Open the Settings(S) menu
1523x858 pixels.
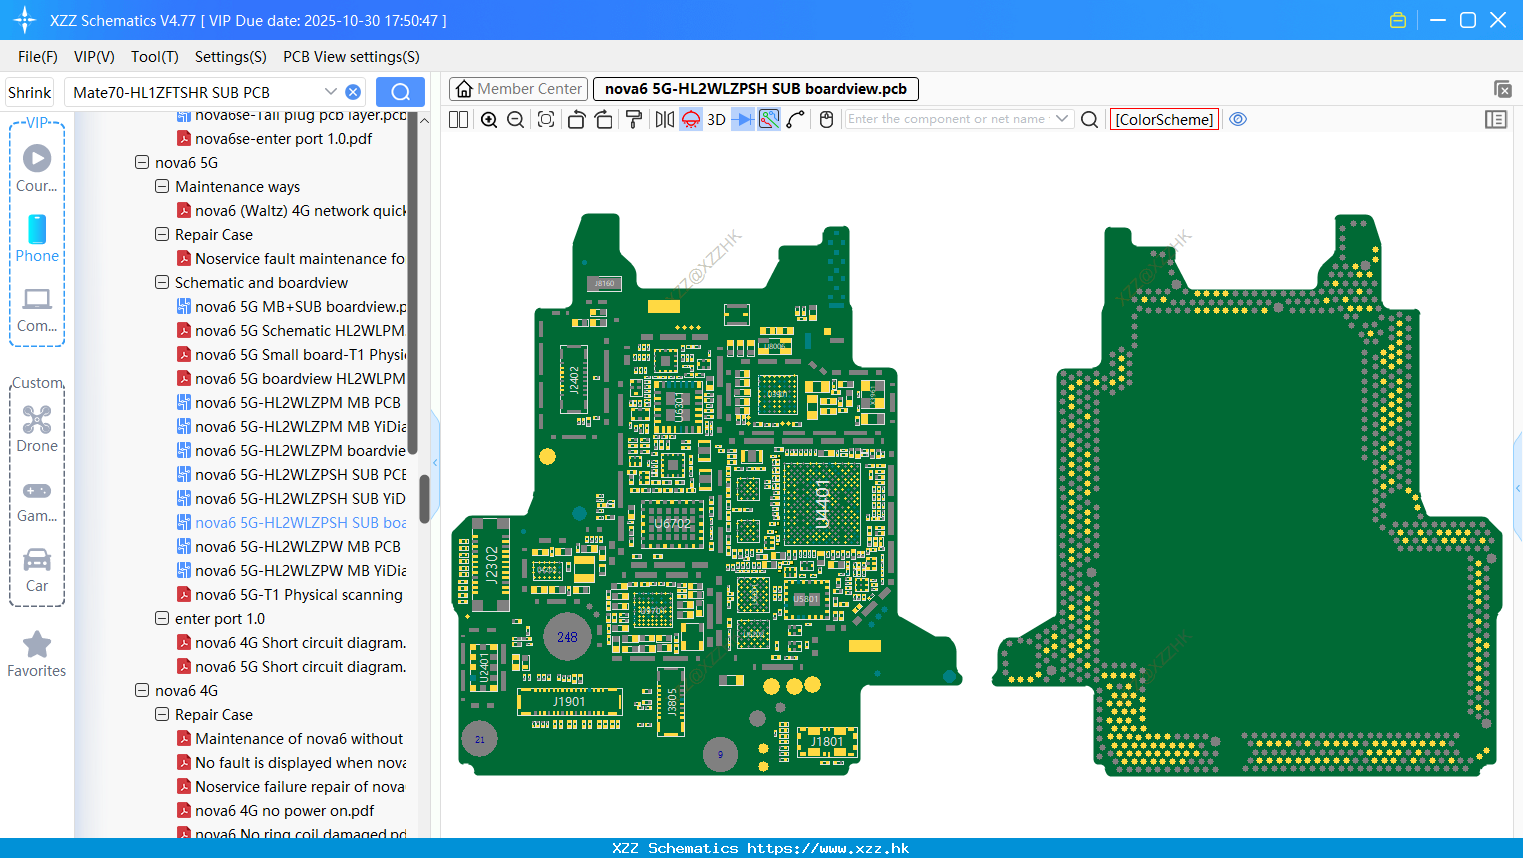[231, 57]
